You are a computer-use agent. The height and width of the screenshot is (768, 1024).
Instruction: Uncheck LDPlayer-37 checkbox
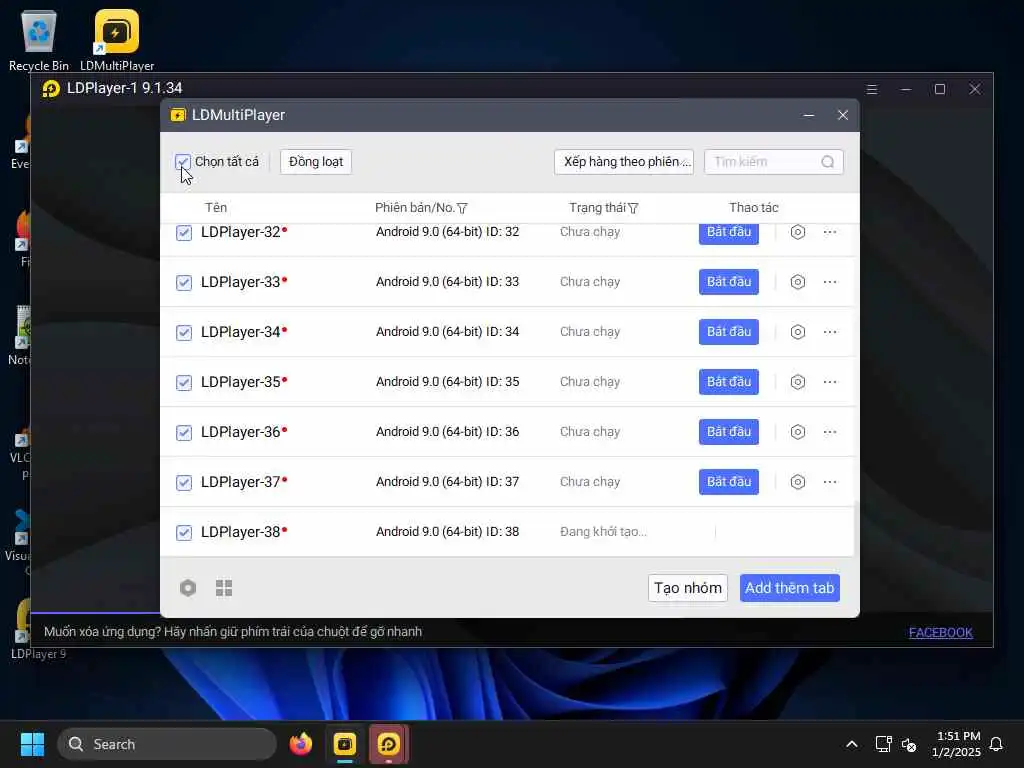[184, 483]
